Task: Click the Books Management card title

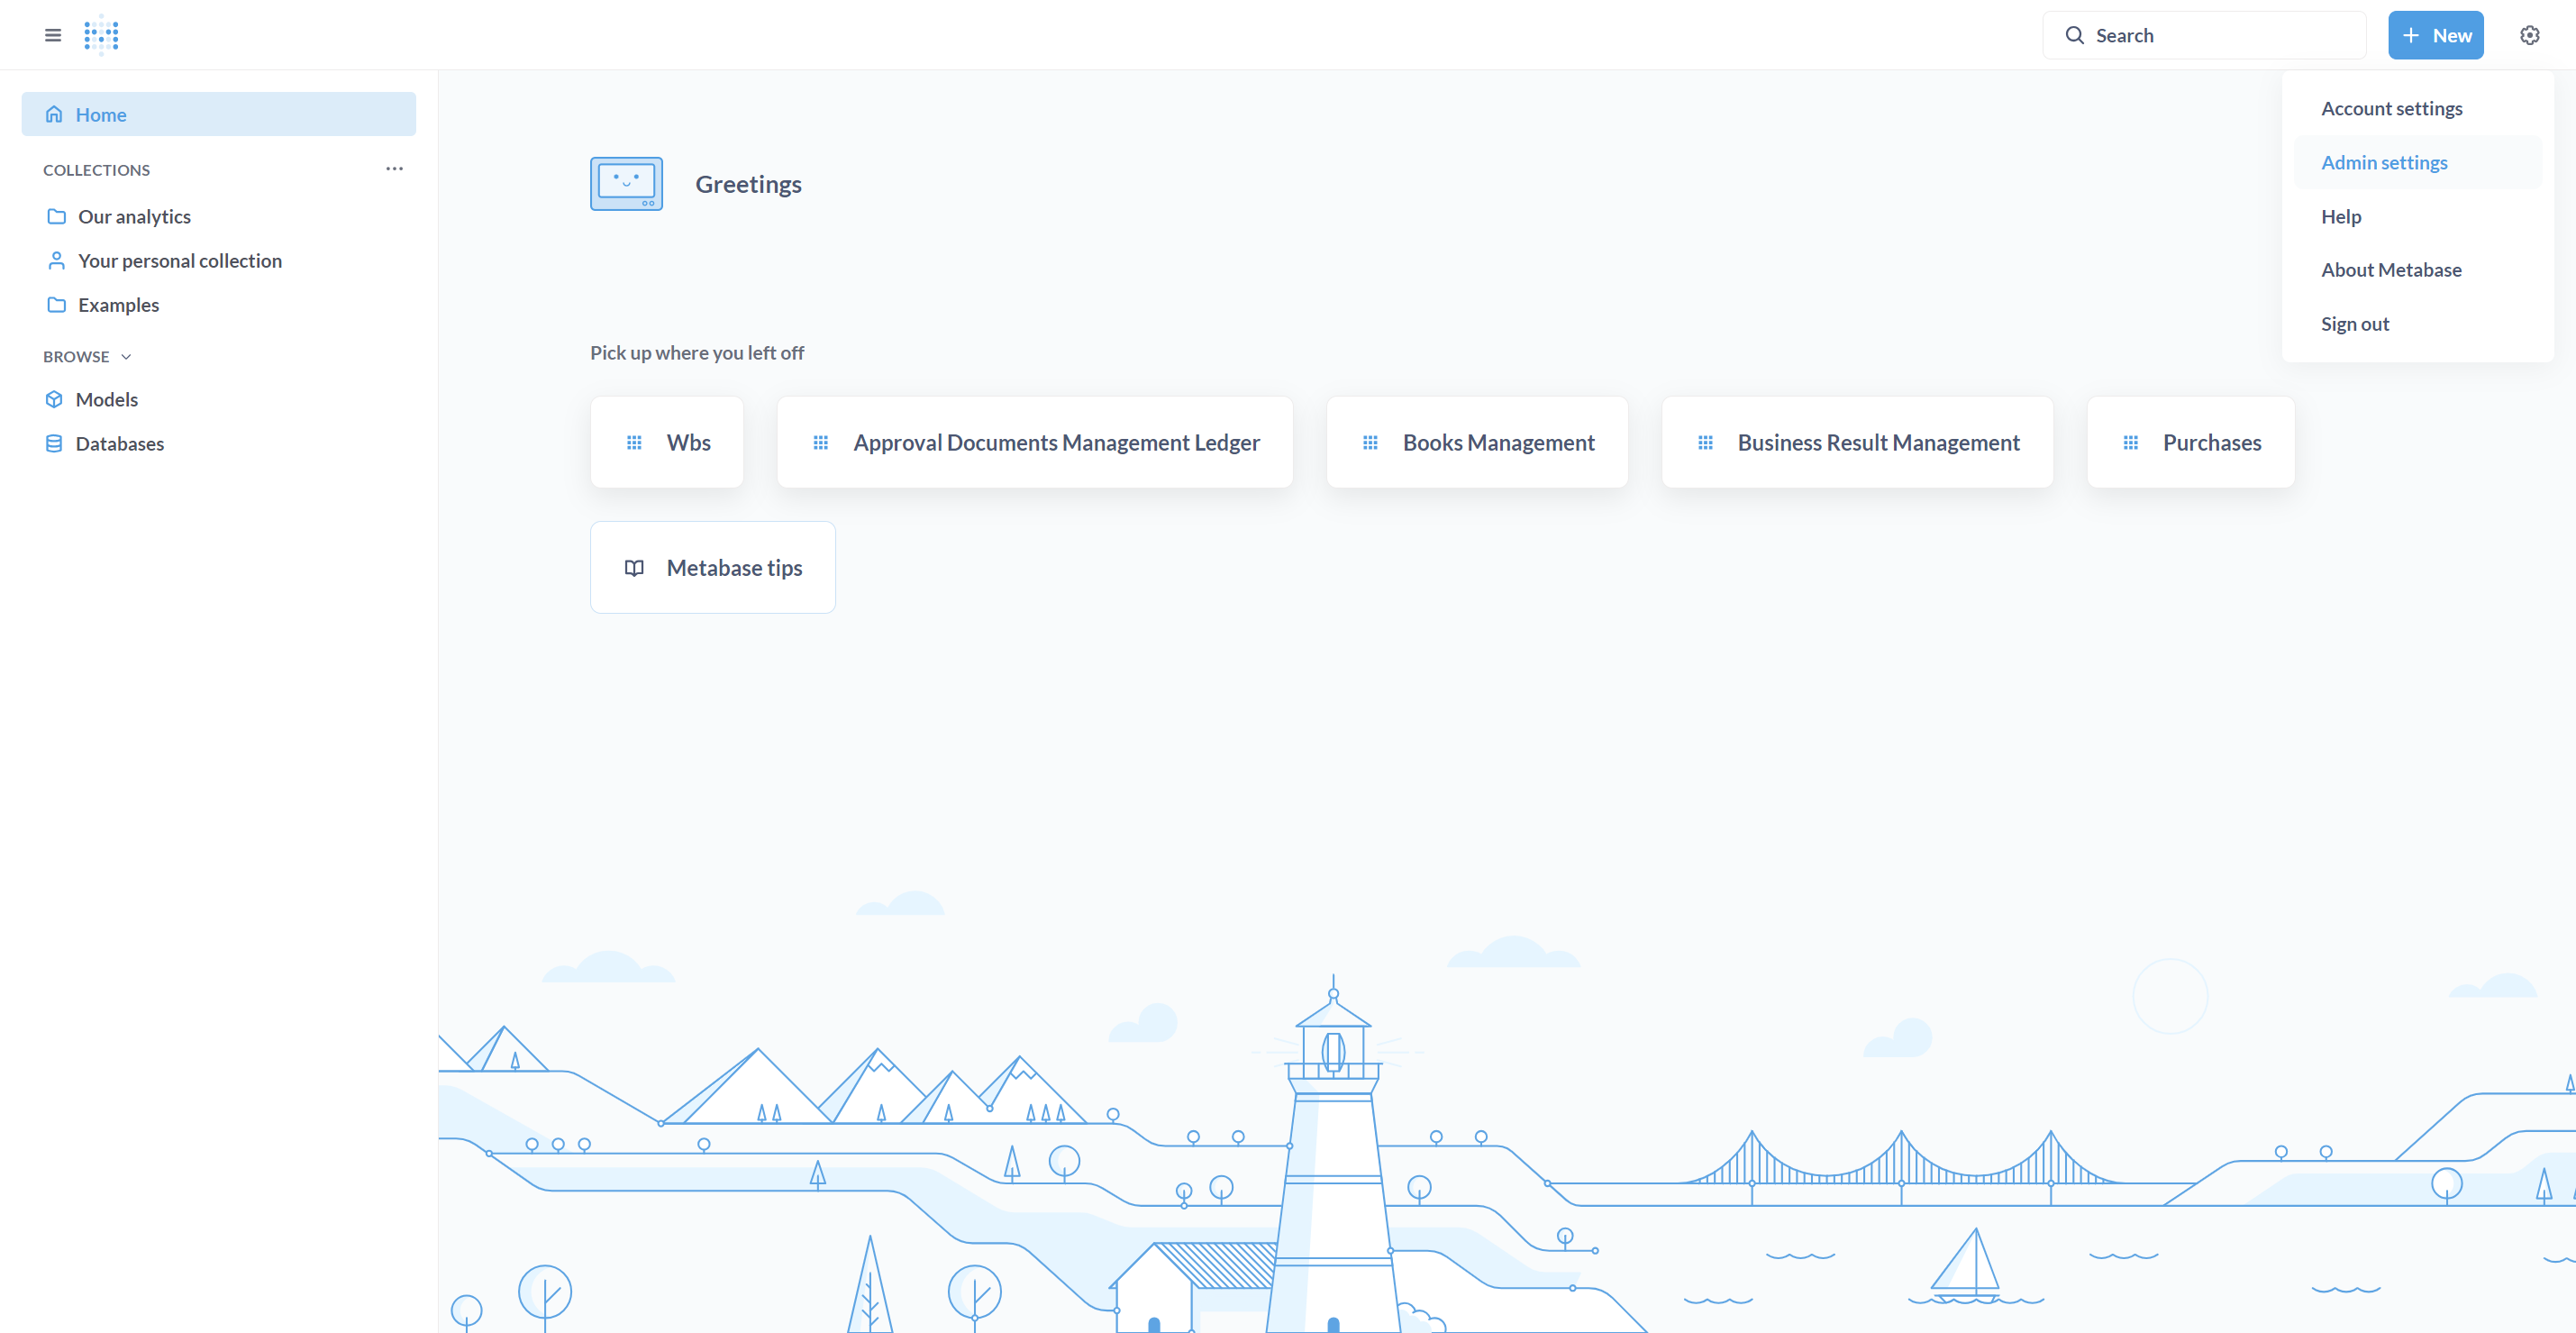Action: [x=1498, y=442]
